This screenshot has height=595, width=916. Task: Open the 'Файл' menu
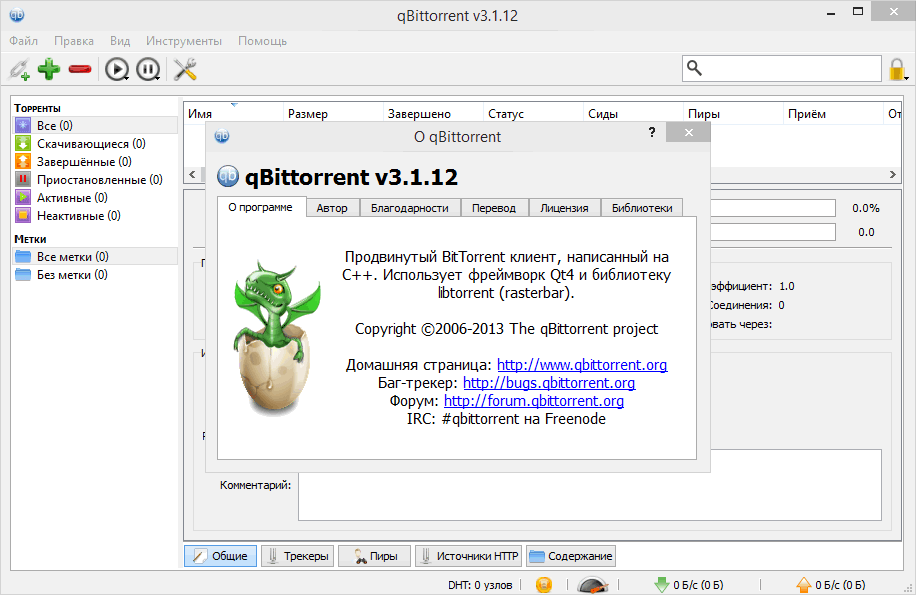click(23, 41)
